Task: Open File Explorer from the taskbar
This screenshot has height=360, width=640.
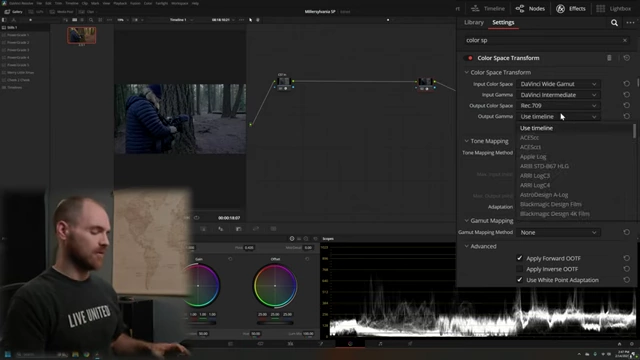Action: pyautogui.click(x=76, y=354)
